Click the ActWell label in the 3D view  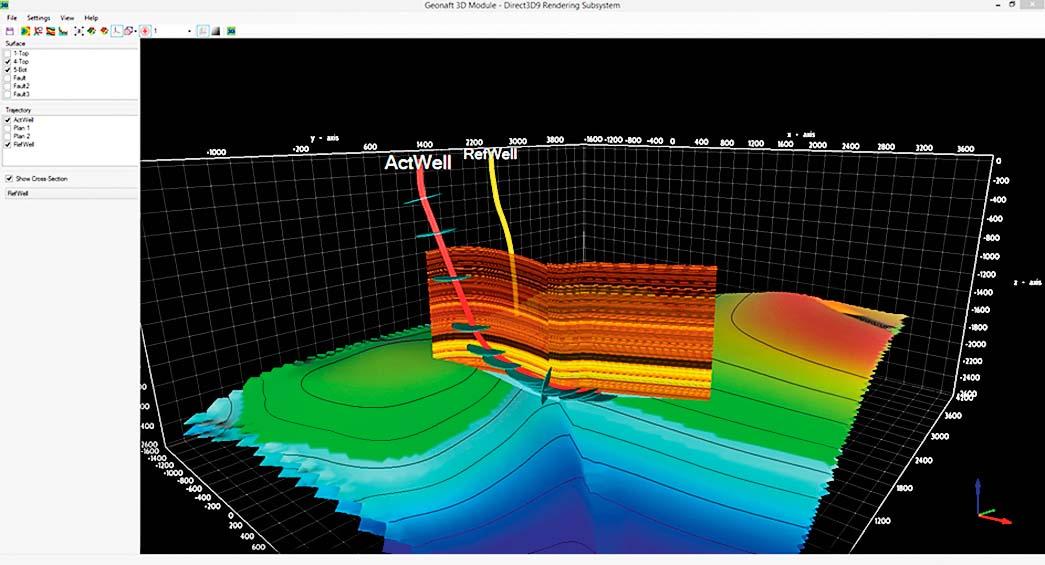[417, 162]
